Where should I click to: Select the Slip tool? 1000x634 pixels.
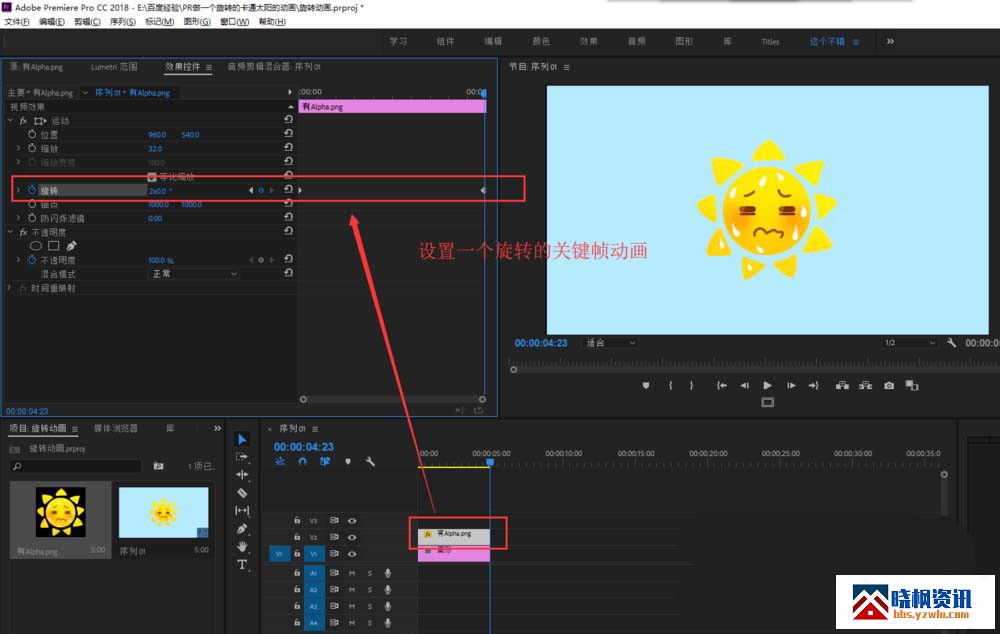pos(242,510)
